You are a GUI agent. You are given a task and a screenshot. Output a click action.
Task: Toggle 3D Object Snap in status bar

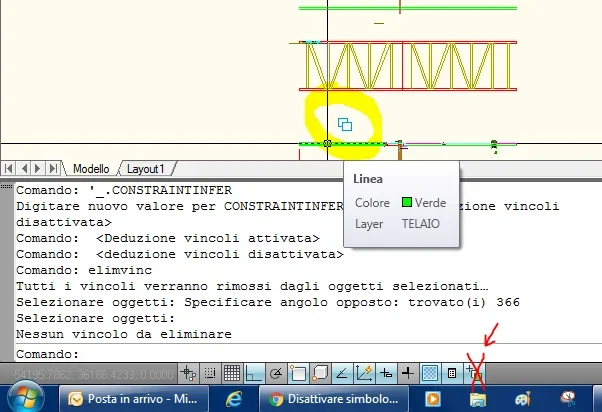click(x=320, y=373)
